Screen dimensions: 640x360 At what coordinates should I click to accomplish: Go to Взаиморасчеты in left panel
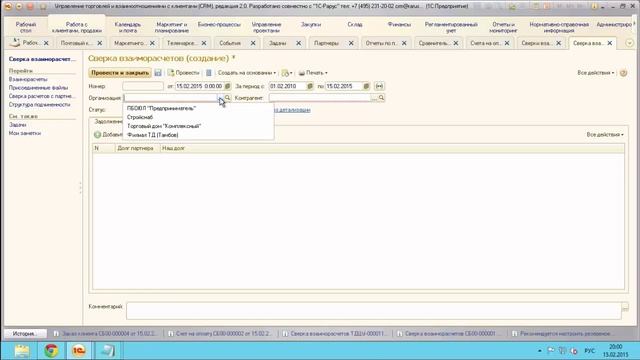pyautogui.click(x=28, y=79)
